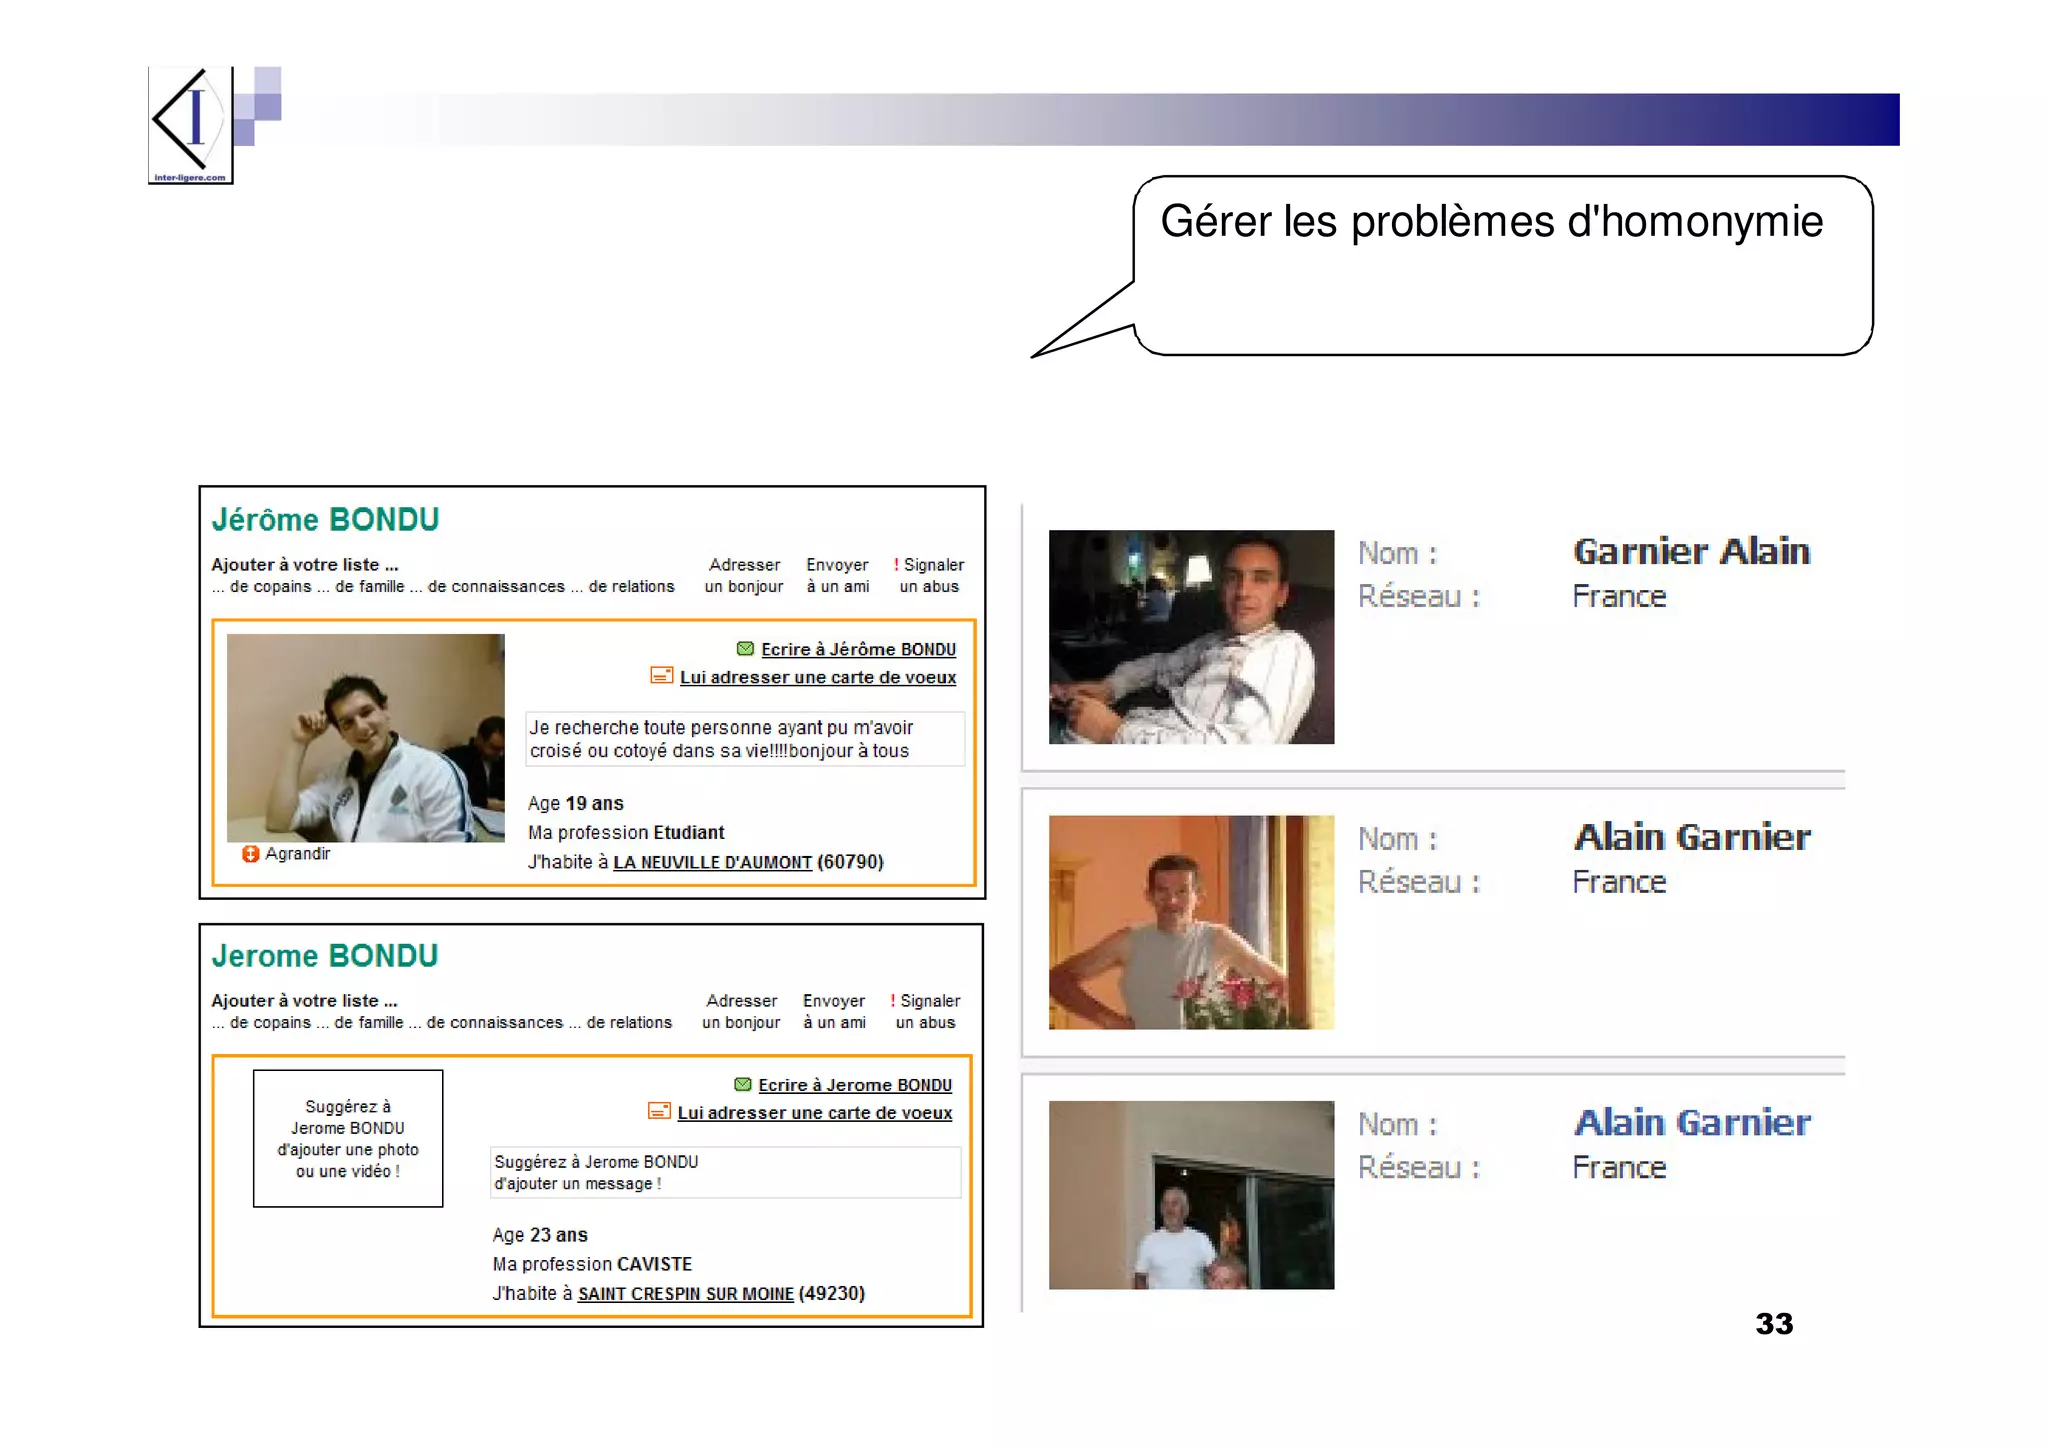Open LA NEUVILLE D'AUMONT location link

click(x=712, y=862)
